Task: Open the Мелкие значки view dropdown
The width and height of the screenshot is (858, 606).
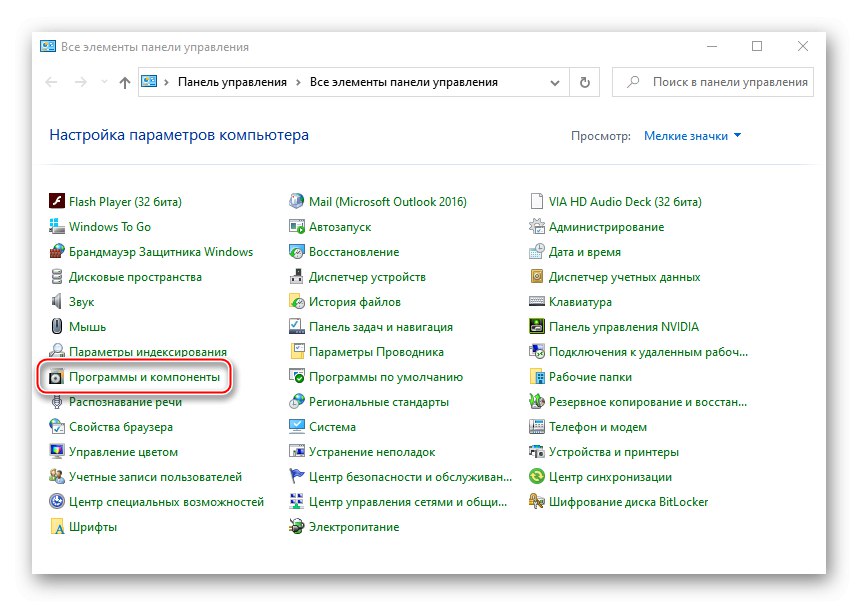Action: 692,136
